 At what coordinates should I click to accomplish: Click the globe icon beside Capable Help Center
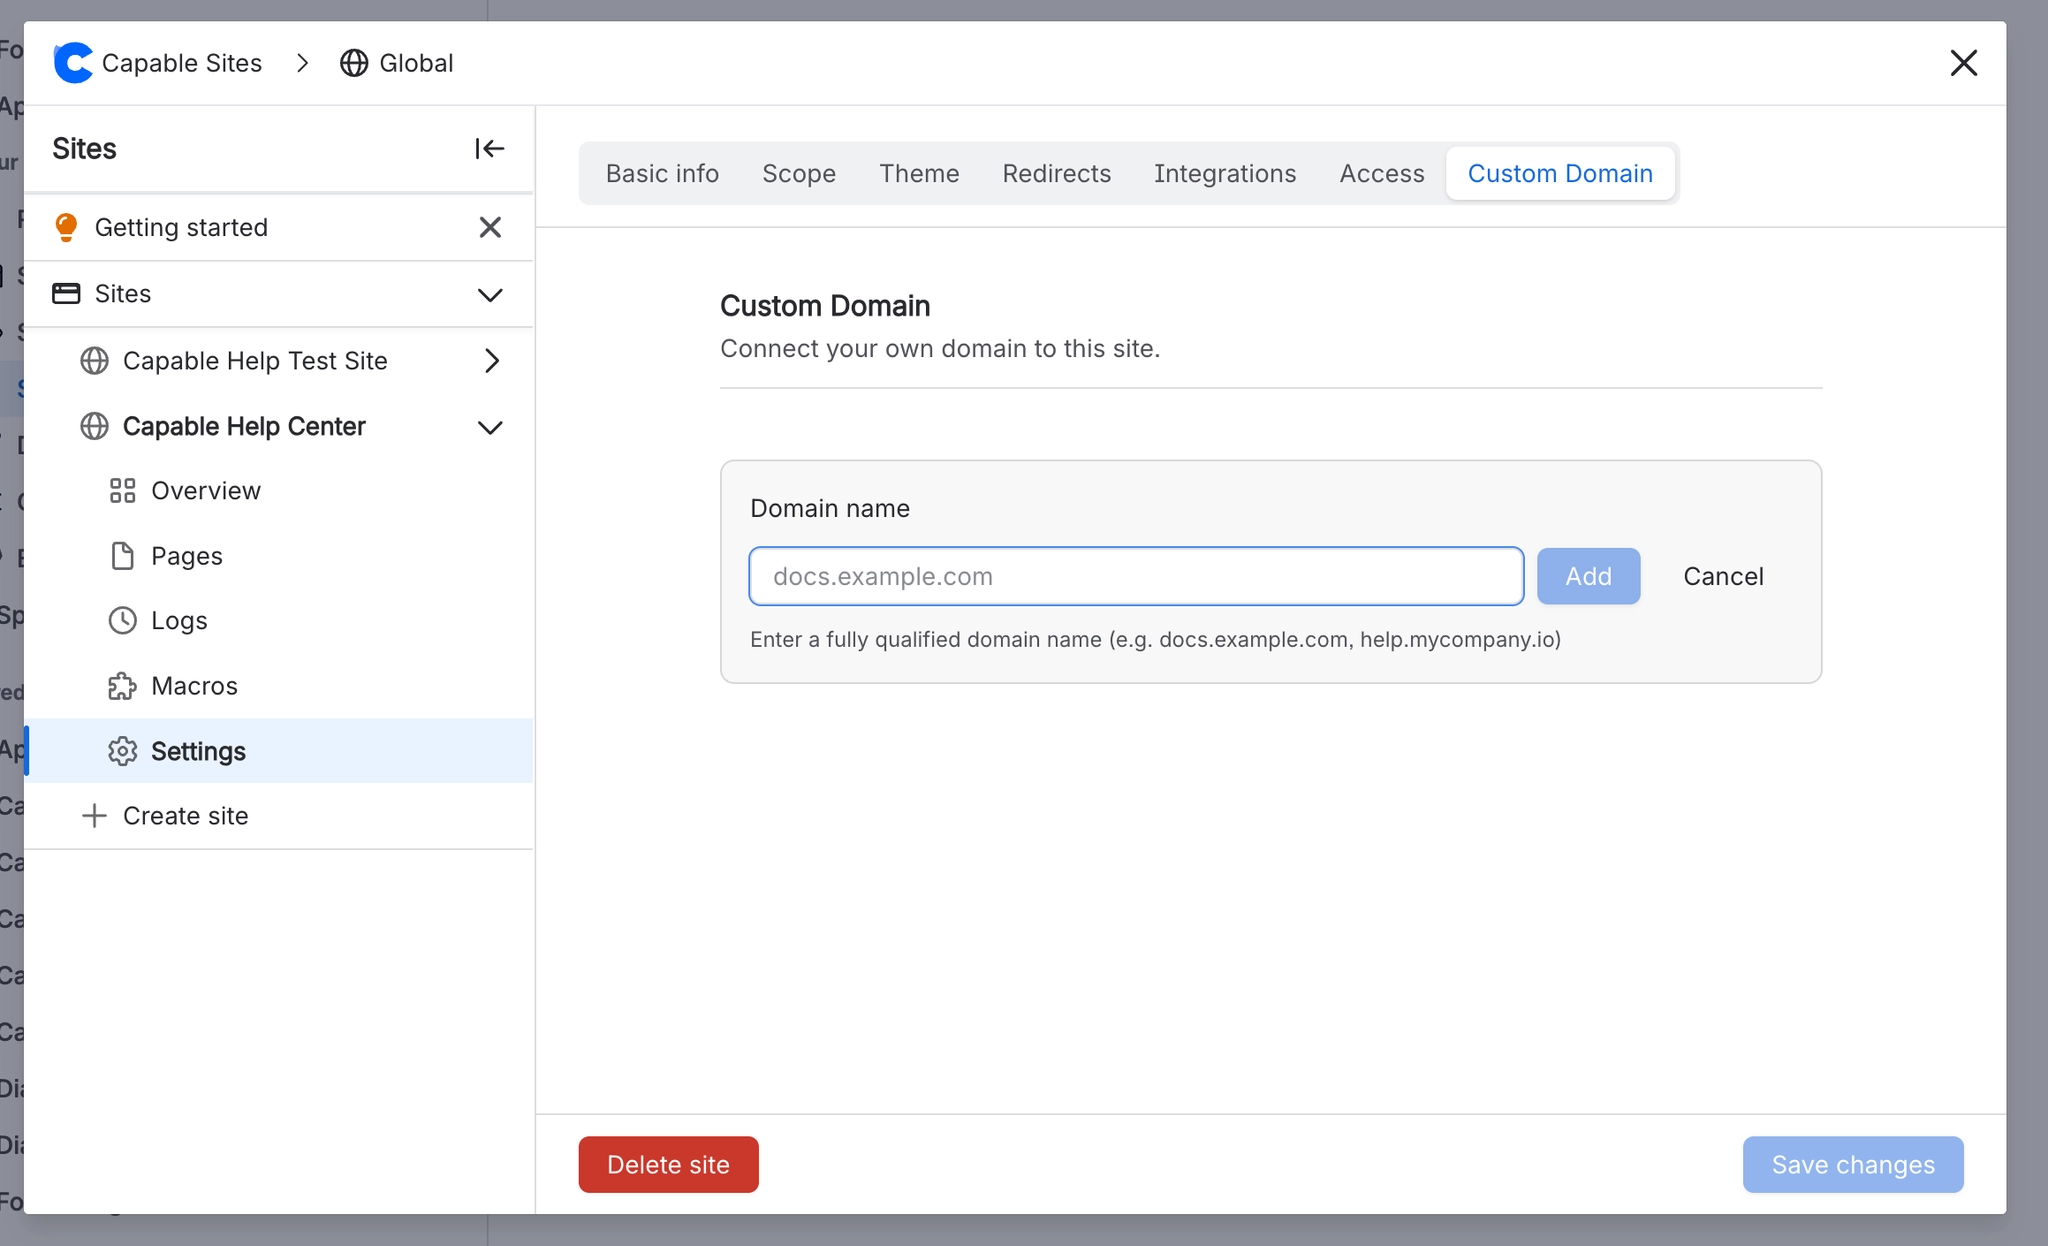coord(94,427)
